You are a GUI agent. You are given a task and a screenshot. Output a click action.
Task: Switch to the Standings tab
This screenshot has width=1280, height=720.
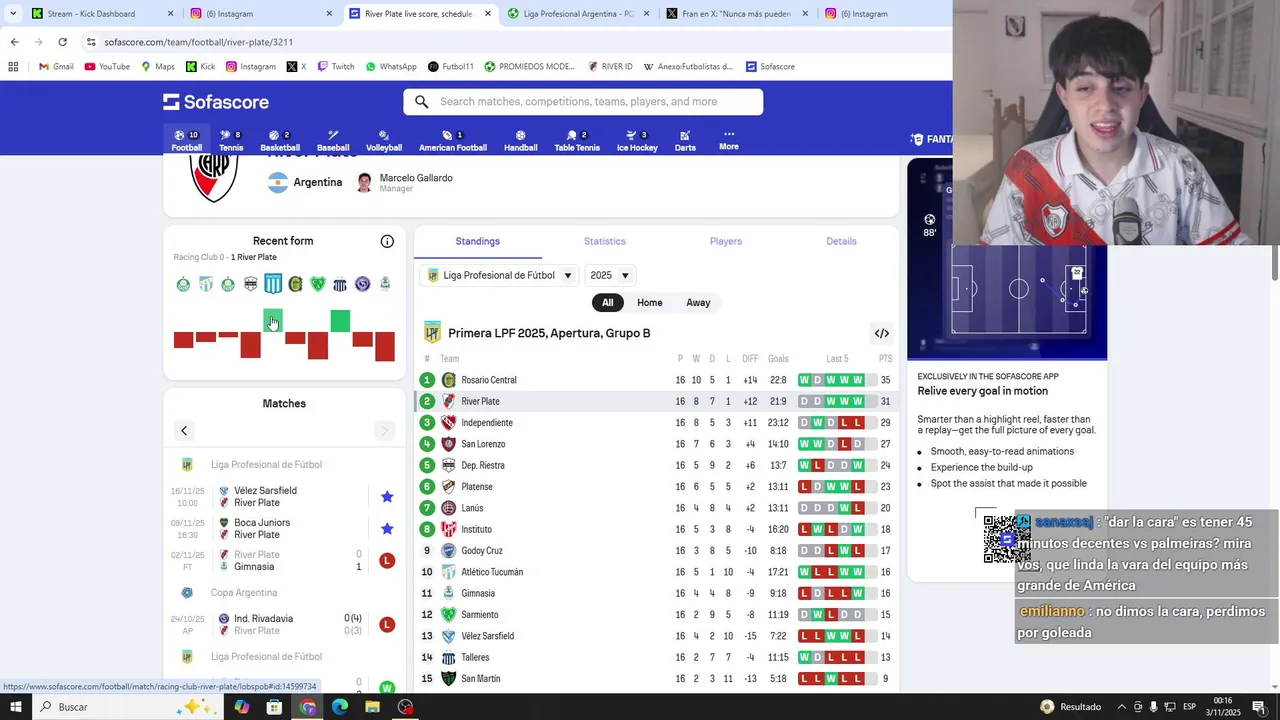click(x=477, y=241)
